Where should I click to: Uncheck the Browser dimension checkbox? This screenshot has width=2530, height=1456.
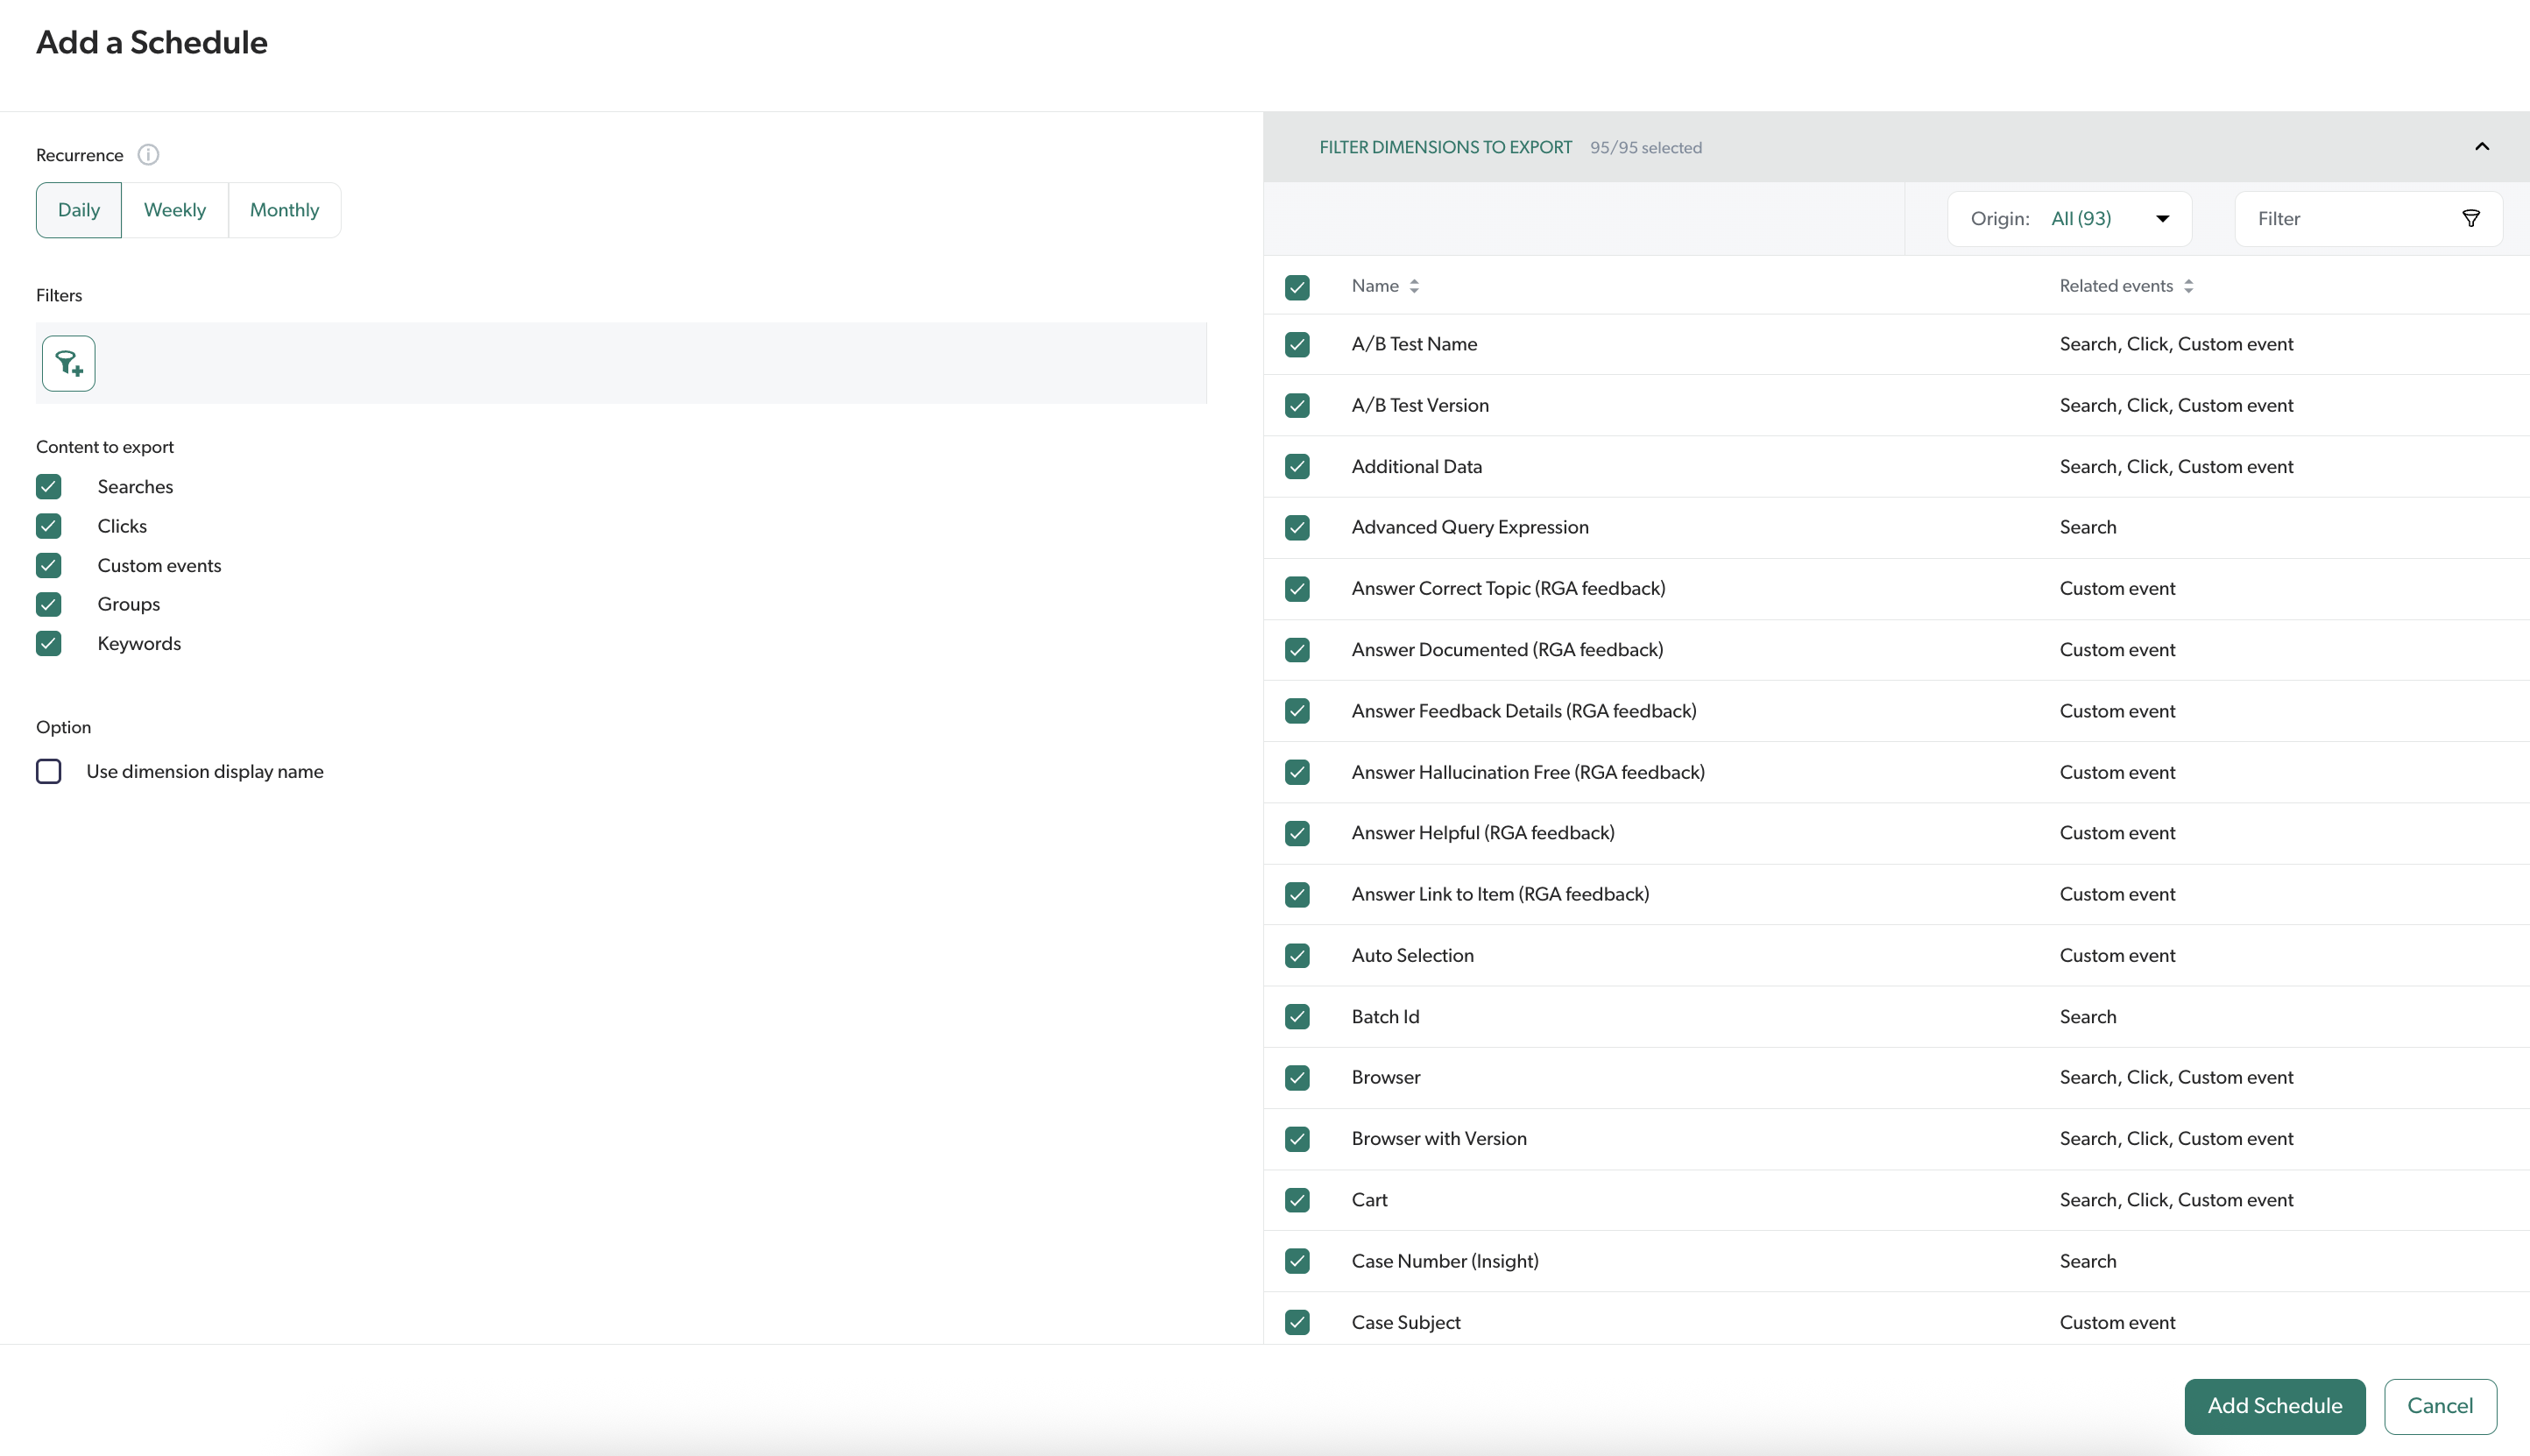(1297, 1077)
